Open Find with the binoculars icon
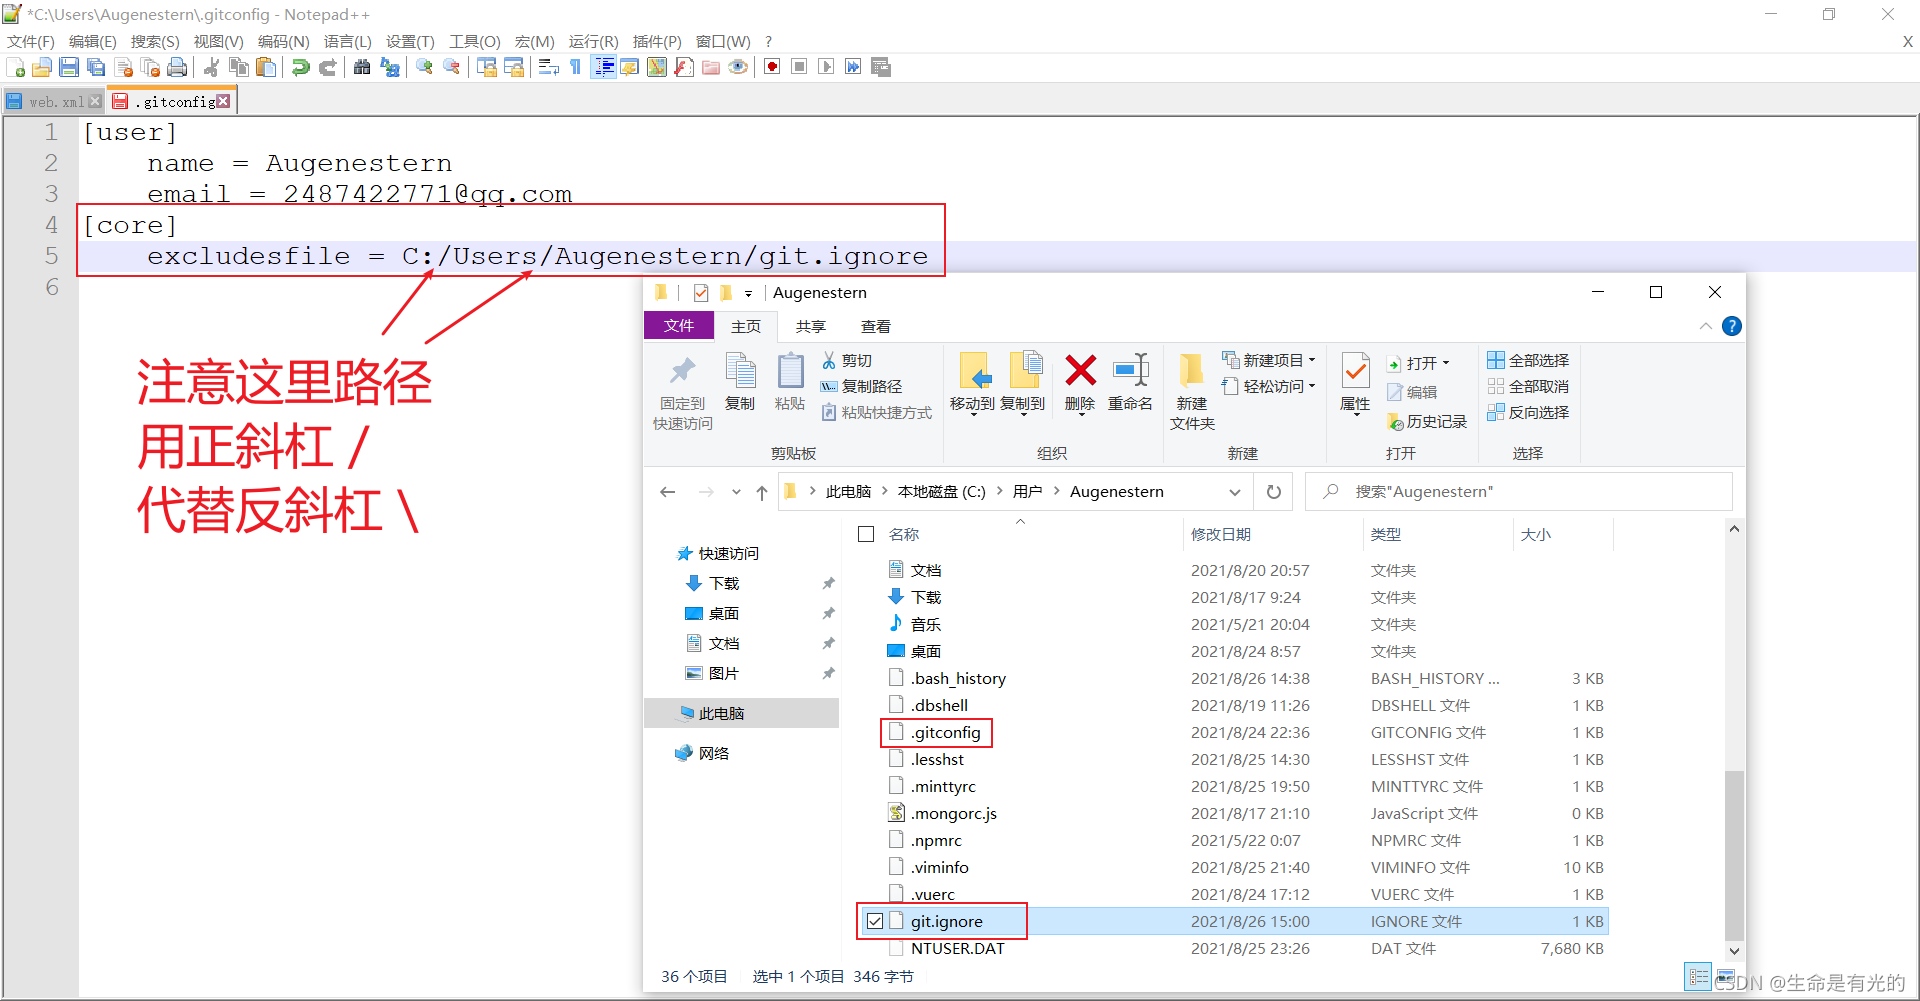The height and width of the screenshot is (1001, 1920). coord(362,67)
